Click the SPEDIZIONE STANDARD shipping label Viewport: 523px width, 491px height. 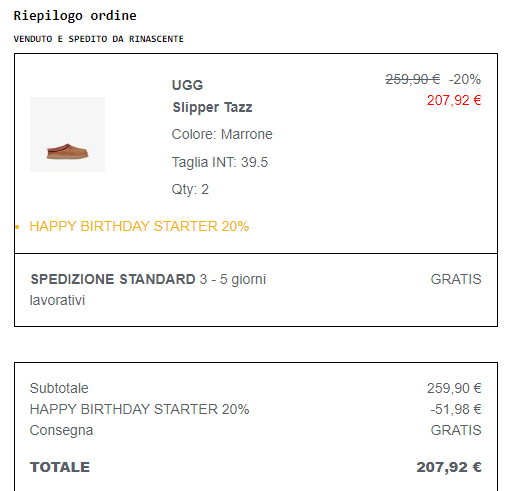[x=113, y=279]
